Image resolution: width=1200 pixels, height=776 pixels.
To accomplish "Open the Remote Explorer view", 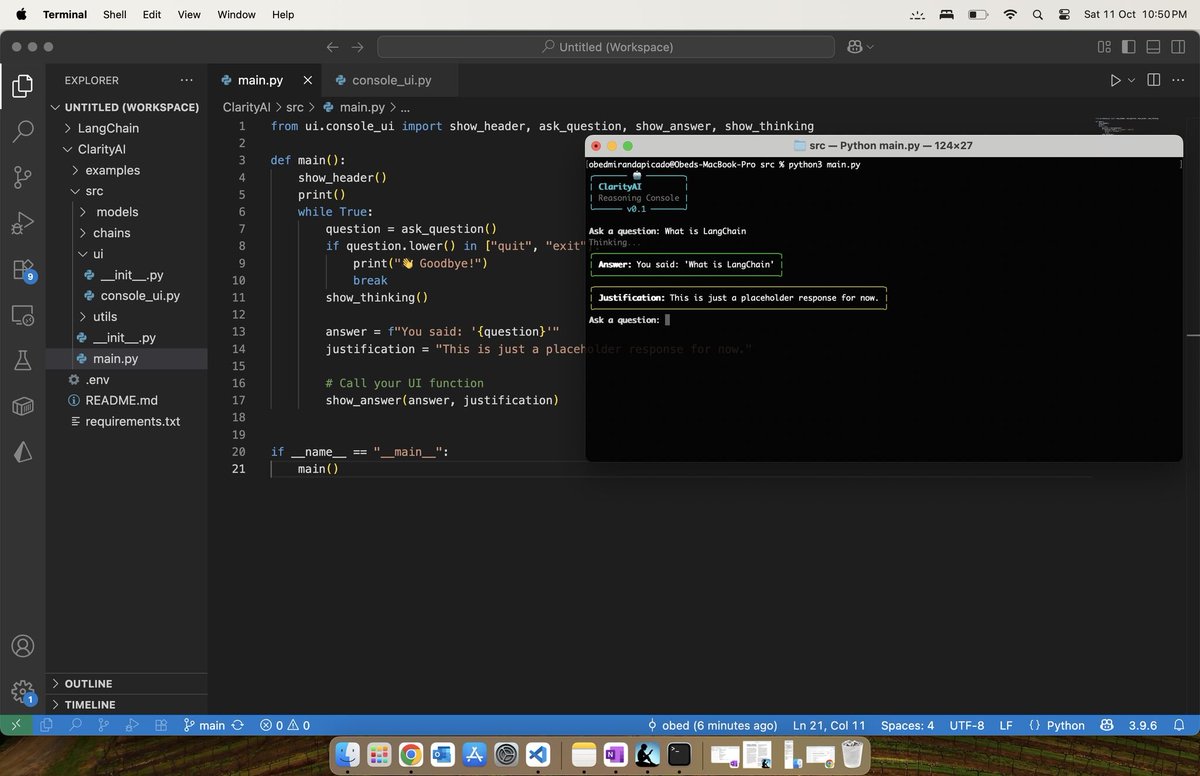I will point(22,315).
